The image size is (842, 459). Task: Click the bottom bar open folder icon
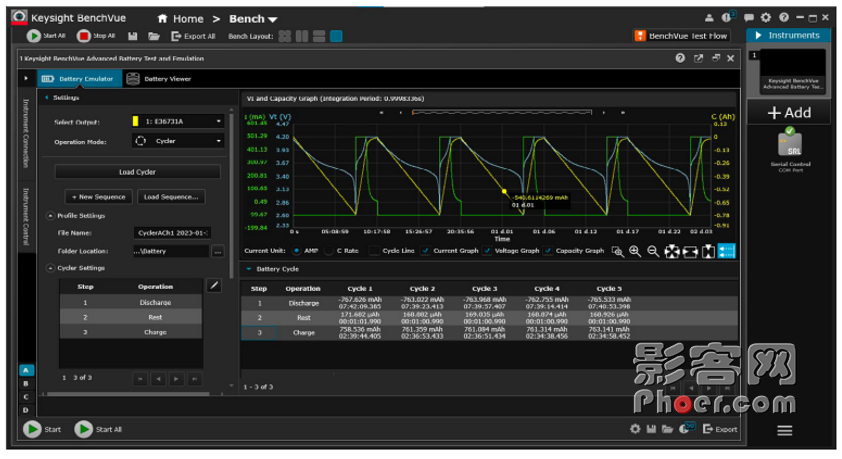tap(667, 429)
